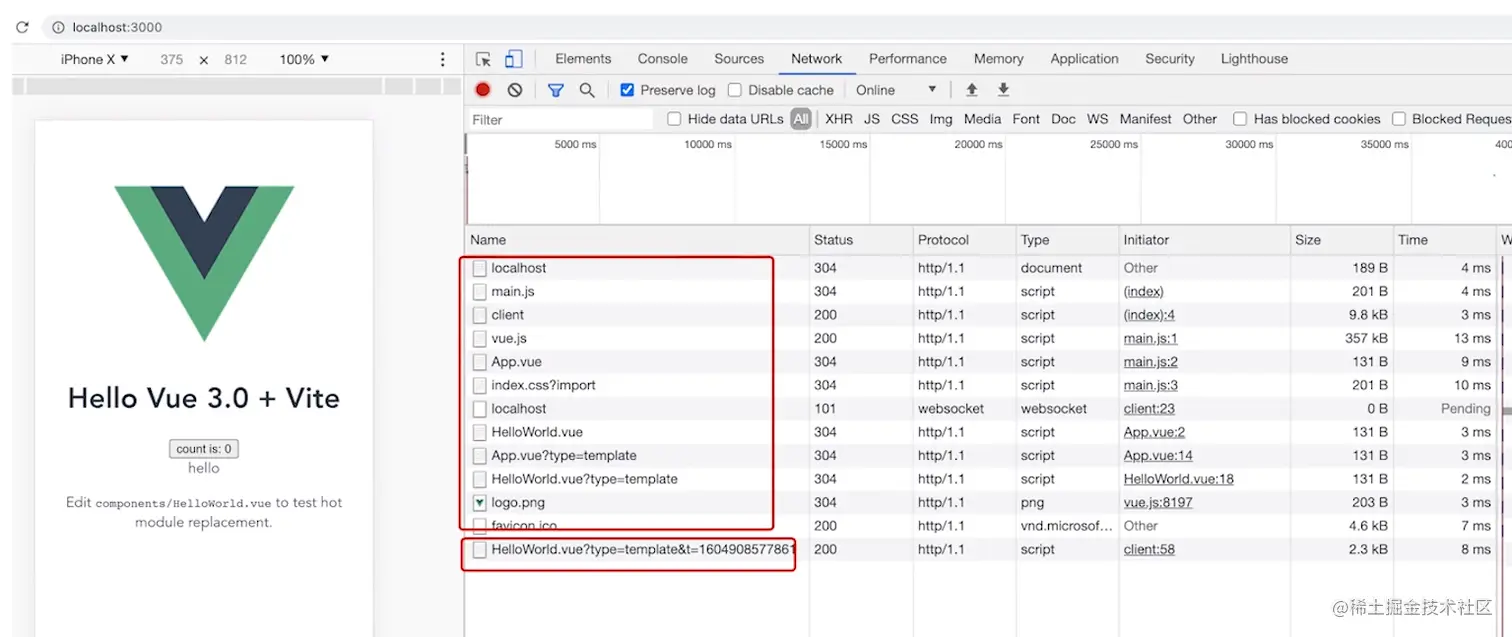Clear the network log

515,90
